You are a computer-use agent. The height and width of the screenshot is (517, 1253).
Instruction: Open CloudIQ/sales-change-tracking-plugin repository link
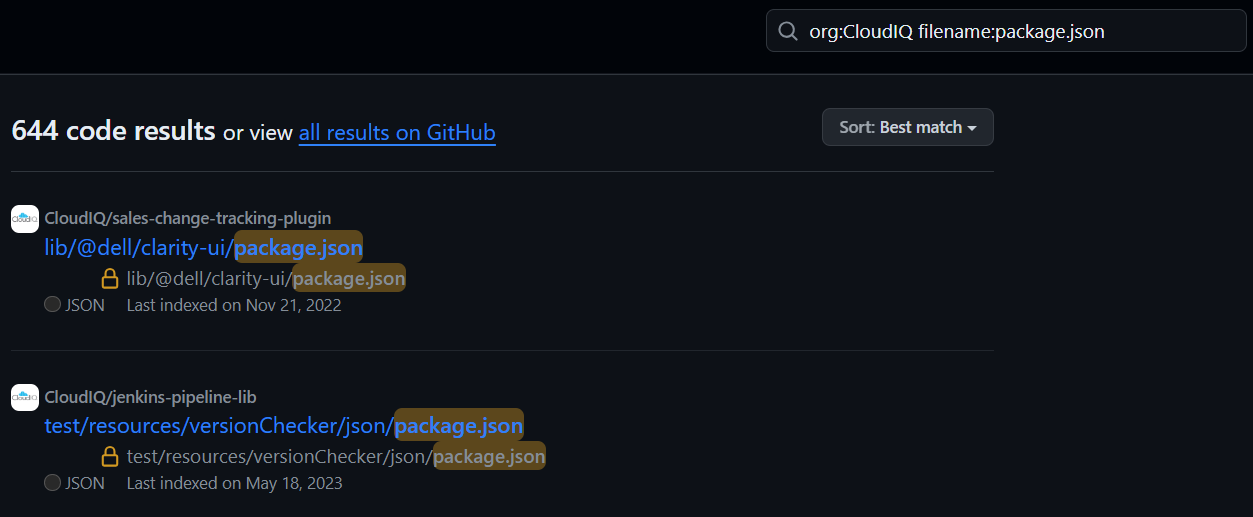click(x=188, y=218)
